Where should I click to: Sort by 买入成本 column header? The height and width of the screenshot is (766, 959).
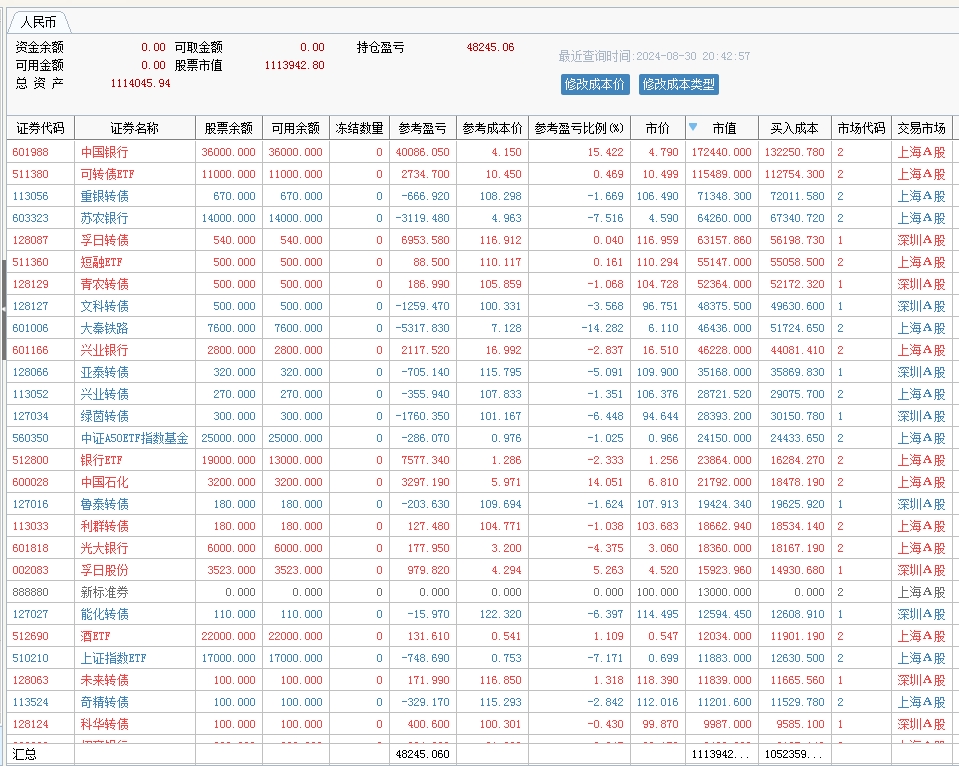click(x=794, y=128)
